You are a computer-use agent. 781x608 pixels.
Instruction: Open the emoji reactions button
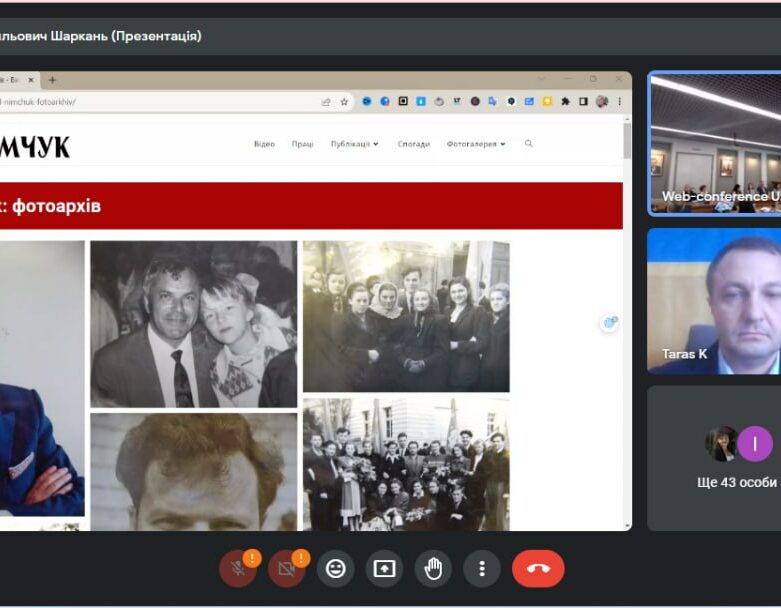pyautogui.click(x=336, y=569)
